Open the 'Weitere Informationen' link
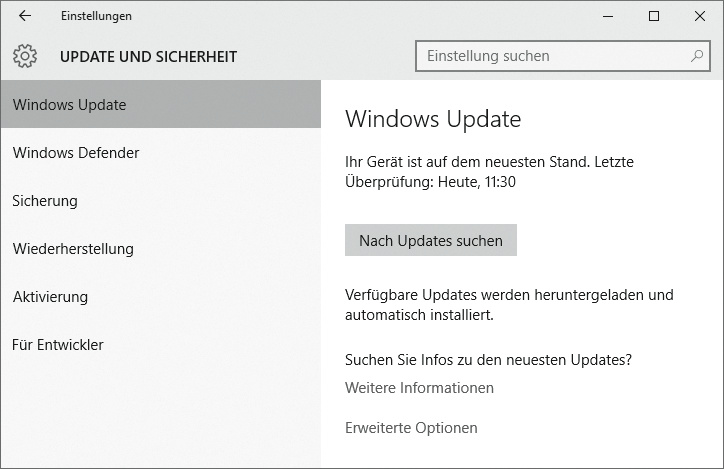 [x=419, y=388]
